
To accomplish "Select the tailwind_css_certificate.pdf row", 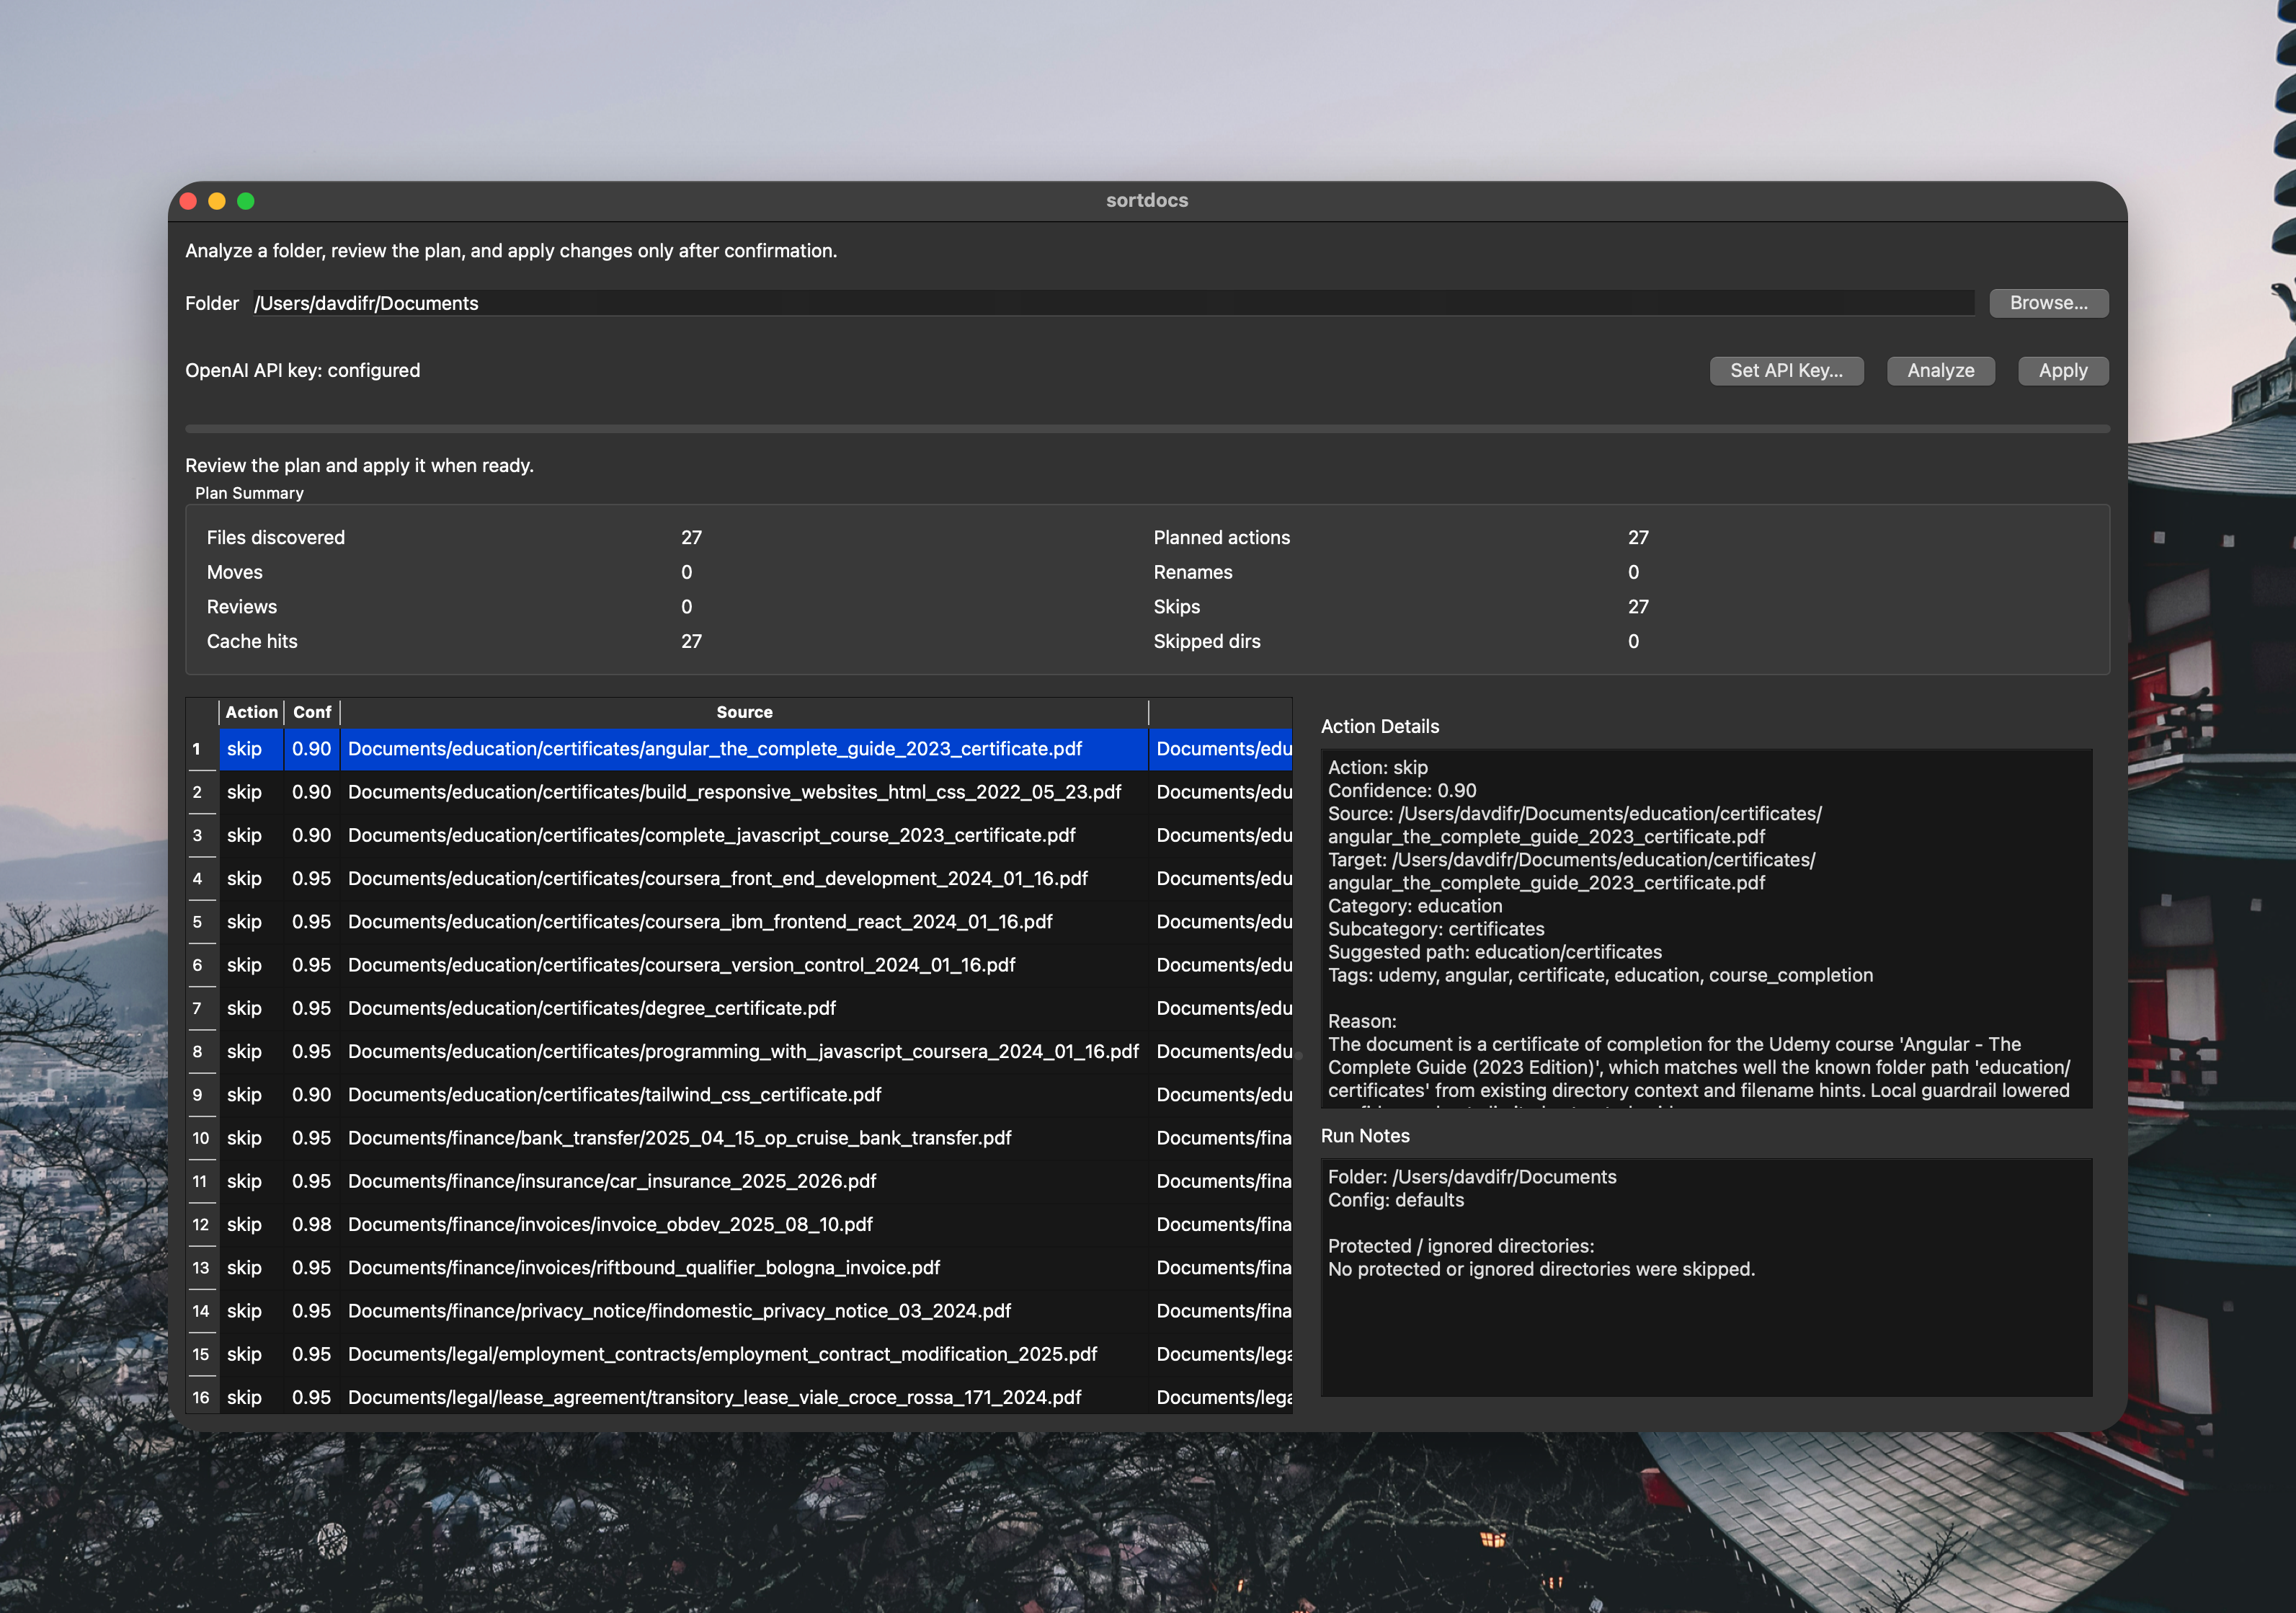I will click(614, 1094).
